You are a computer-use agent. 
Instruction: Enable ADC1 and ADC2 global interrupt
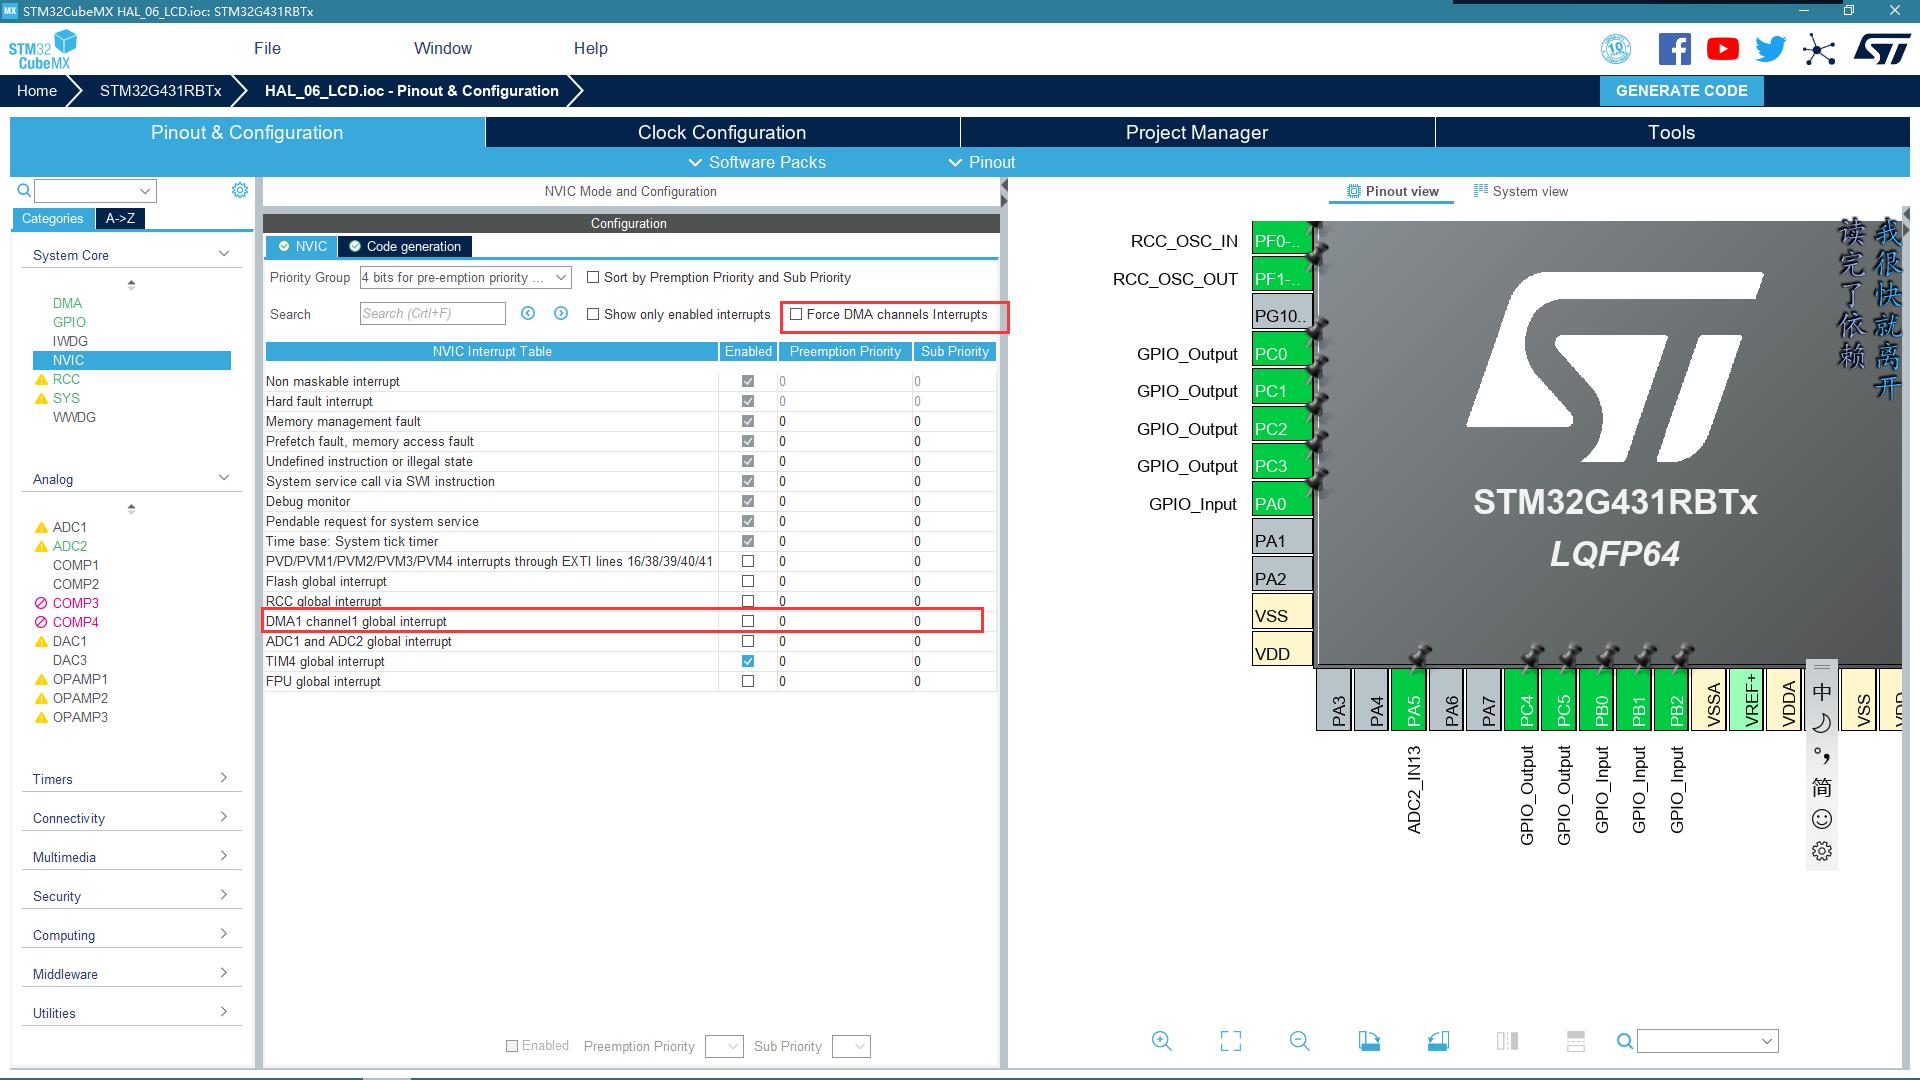click(x=748, y=641)
